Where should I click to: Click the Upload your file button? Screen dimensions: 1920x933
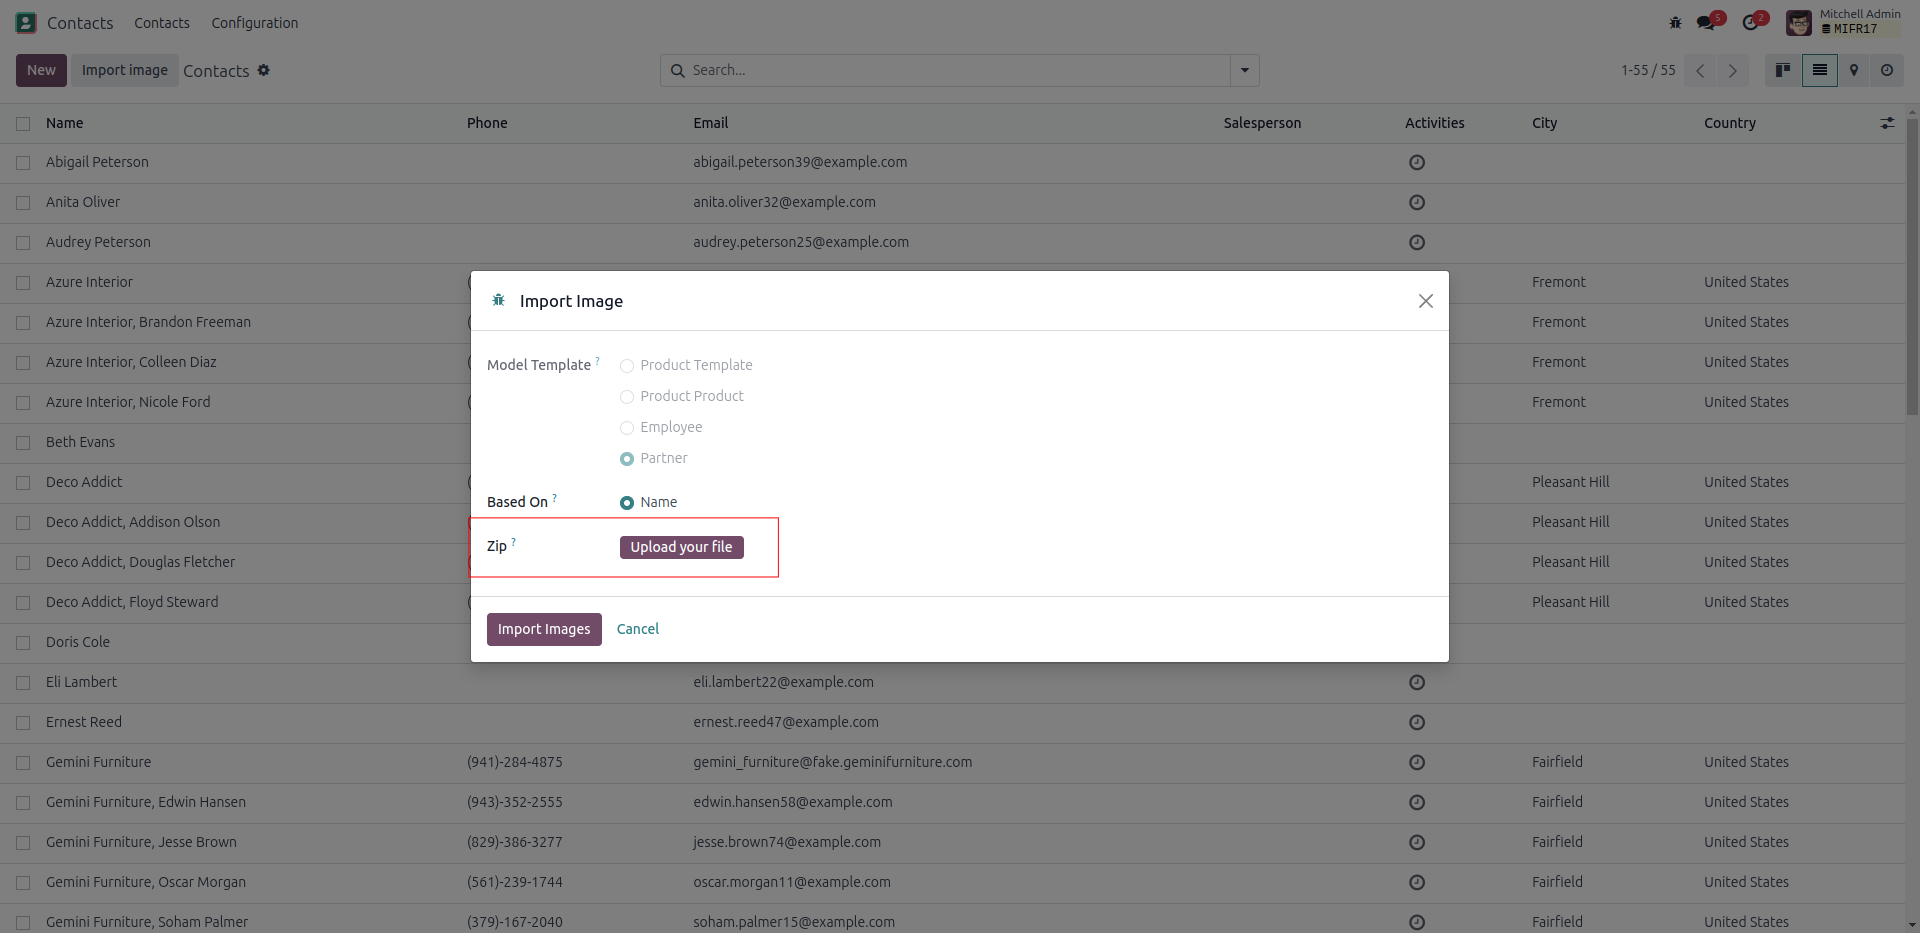(681, 547)
